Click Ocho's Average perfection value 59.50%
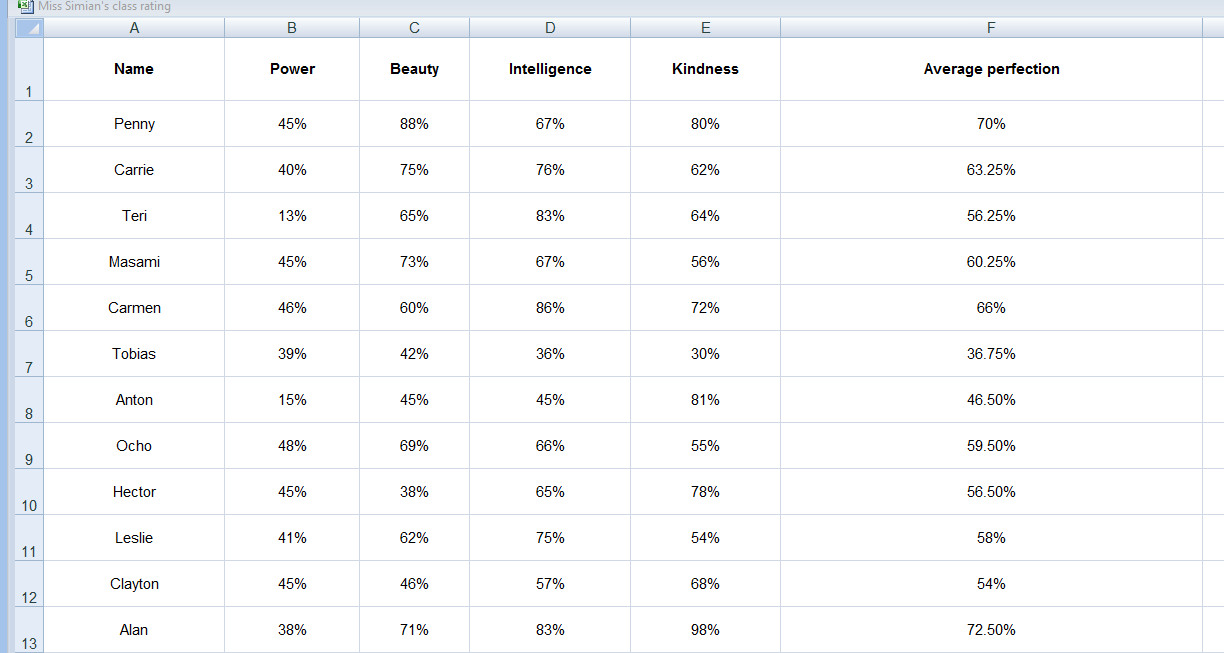This screenshot has width=1224, height=653. [990, 445]
